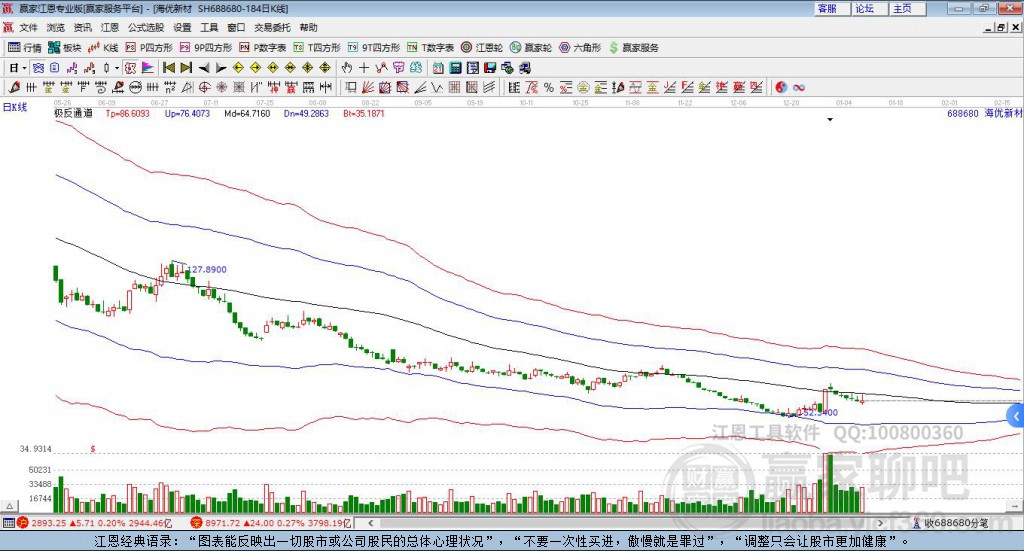This screenshot has height=551, width=1024.
Task: Open the T四方形 tool
Action: [317, 48]
